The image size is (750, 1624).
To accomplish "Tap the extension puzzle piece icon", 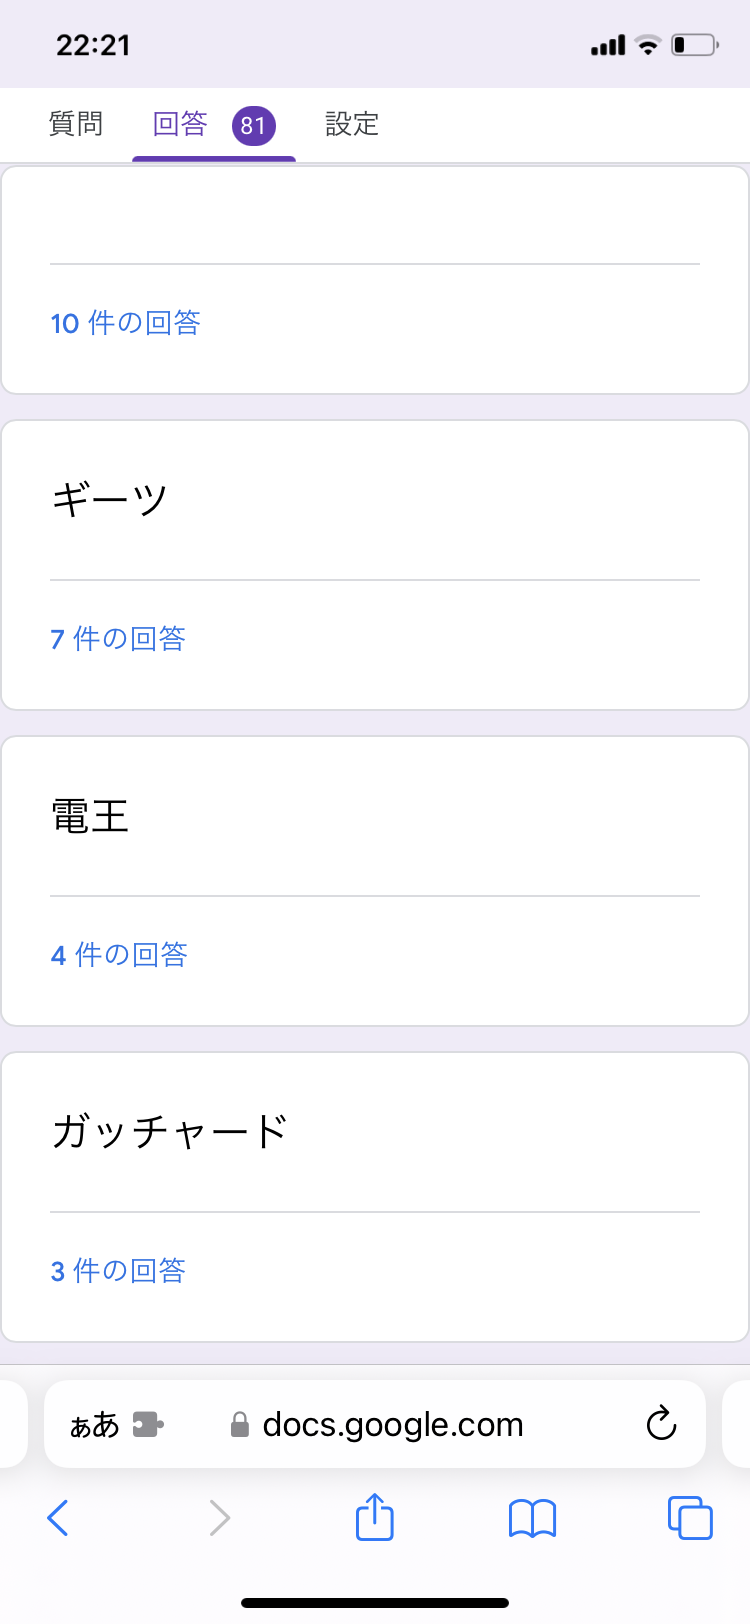I will point(148,1424).
